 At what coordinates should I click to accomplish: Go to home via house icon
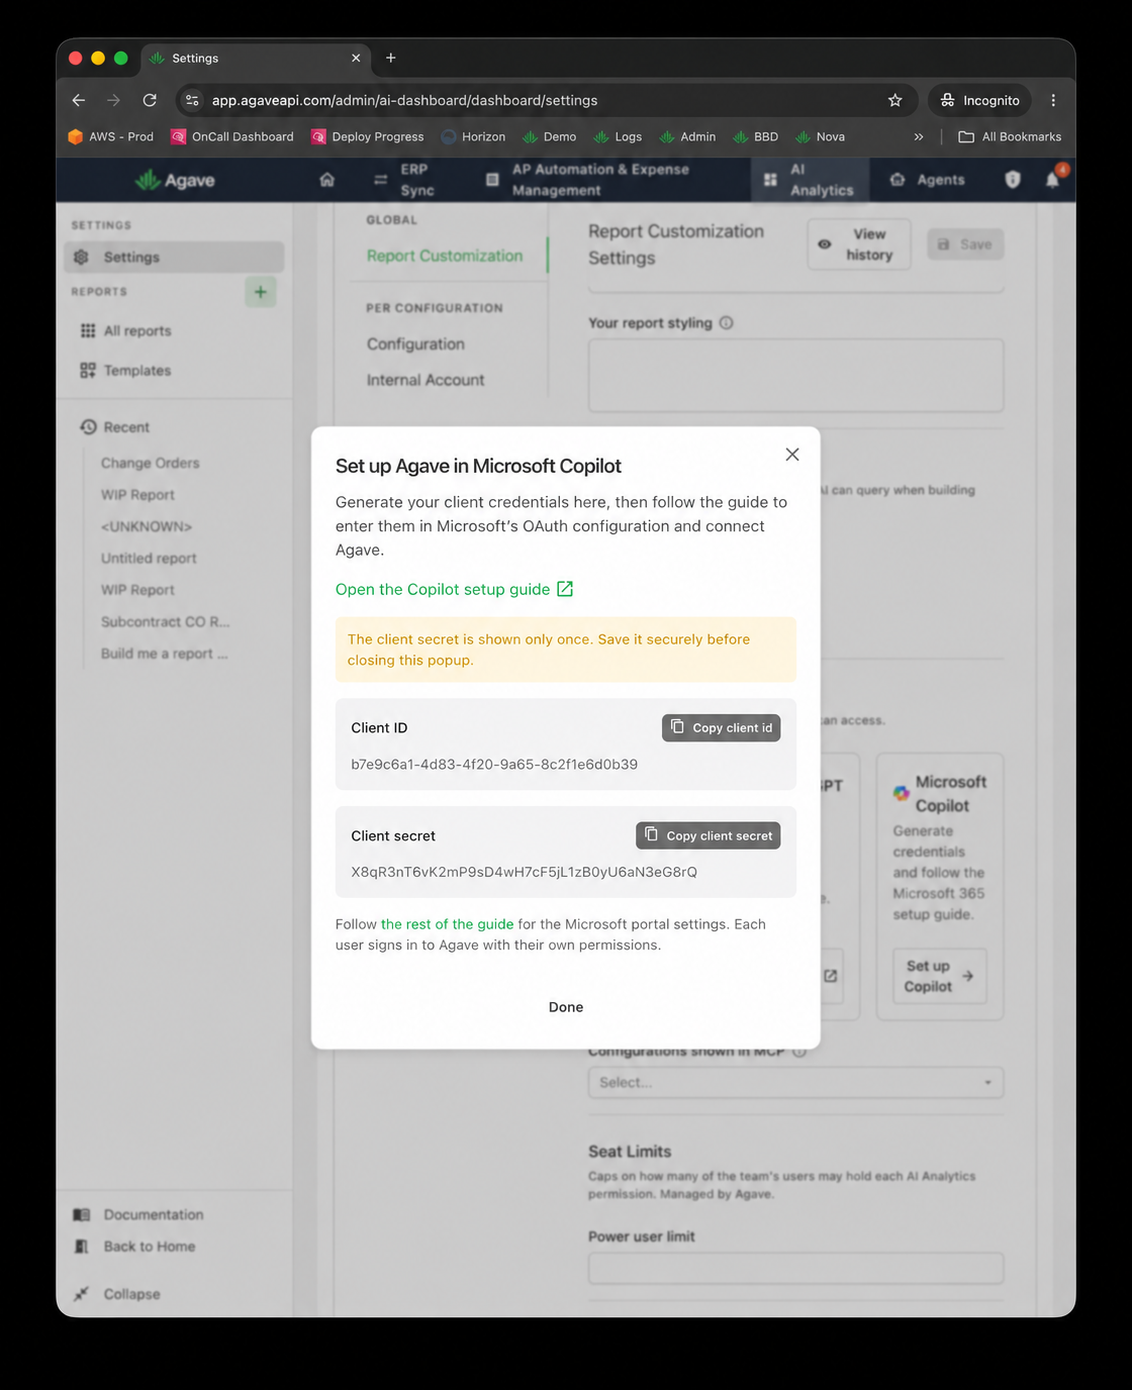click(327, 180)
